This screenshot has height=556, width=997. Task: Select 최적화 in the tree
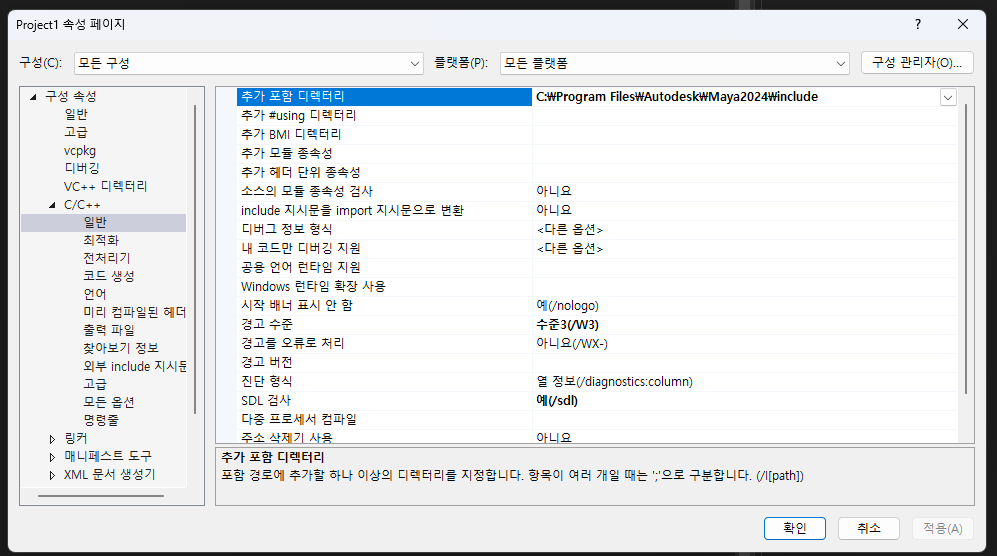point(101,240)
